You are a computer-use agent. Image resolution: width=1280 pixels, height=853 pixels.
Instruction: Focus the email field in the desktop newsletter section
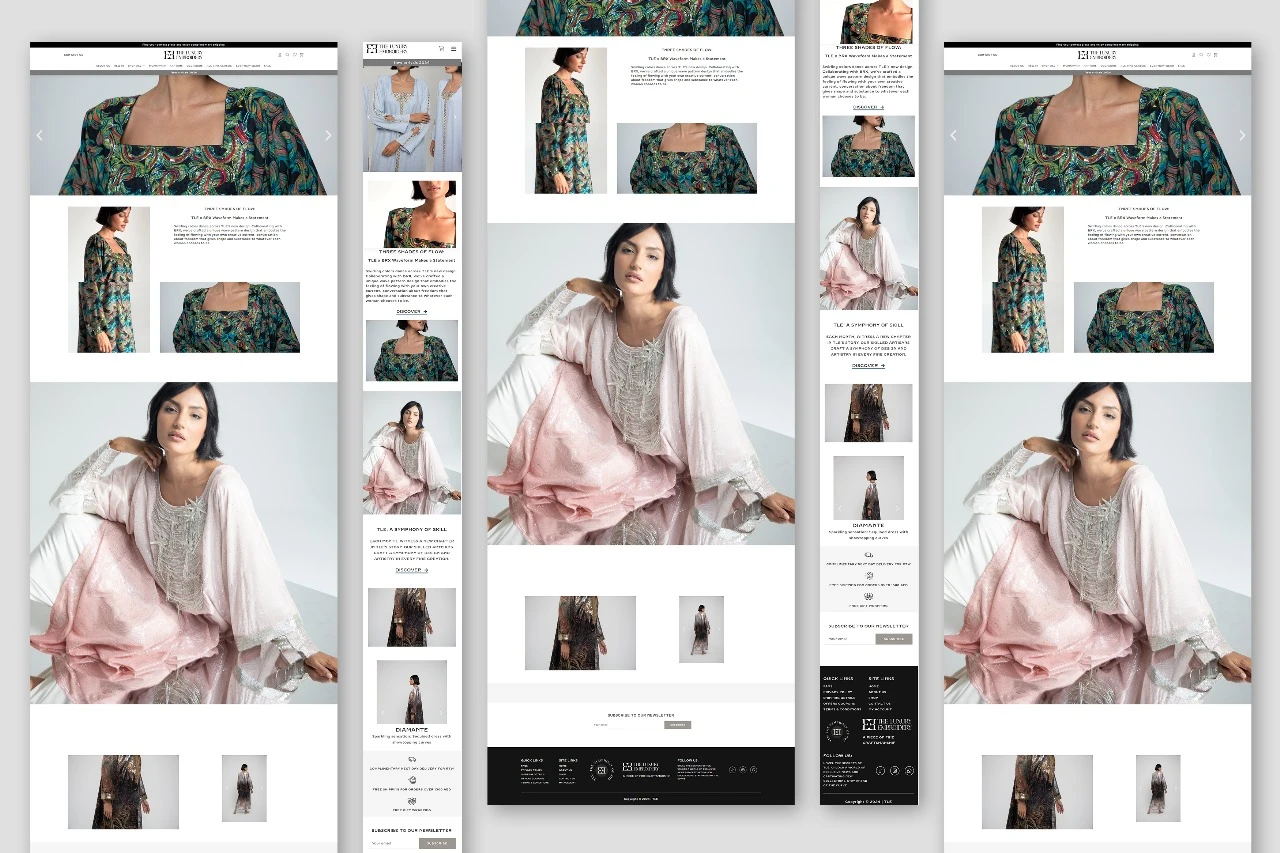[x=628, y=725]
